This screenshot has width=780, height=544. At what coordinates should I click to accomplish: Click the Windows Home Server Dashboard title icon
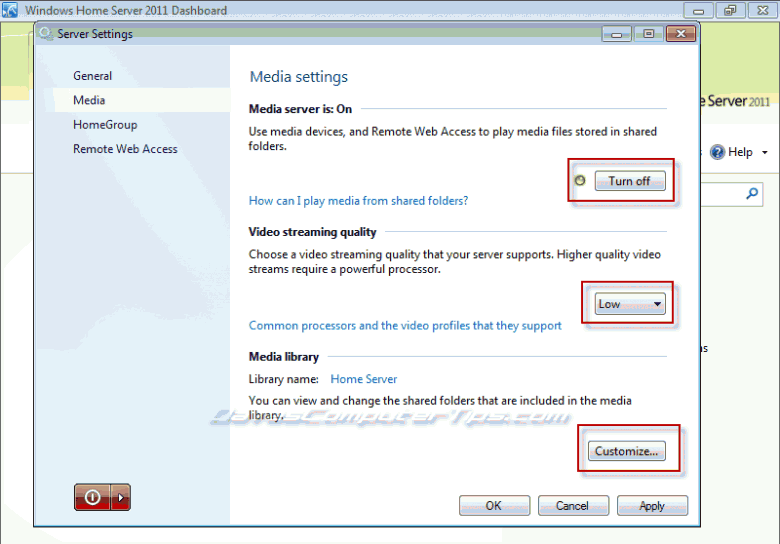9,10
